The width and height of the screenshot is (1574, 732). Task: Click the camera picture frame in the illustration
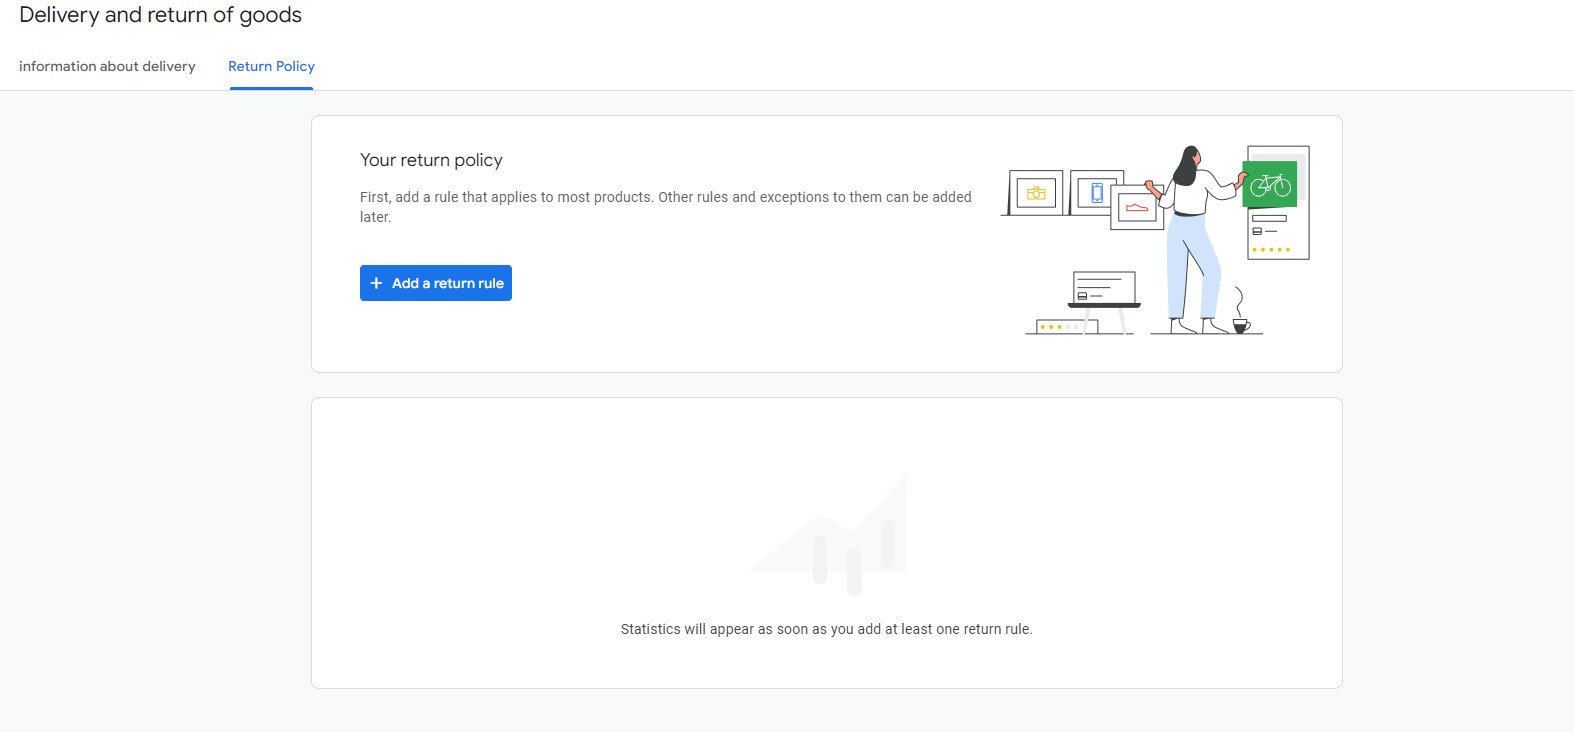pos(1035,193)
